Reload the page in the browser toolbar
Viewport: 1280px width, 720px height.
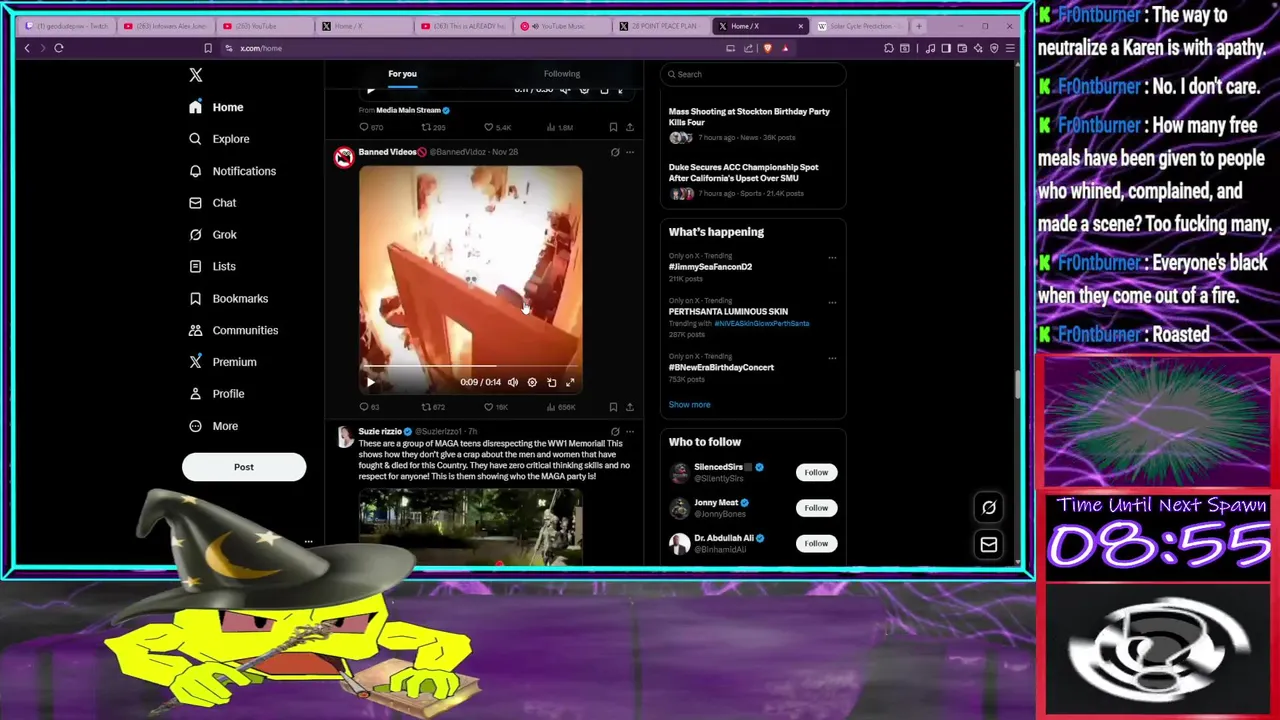pos(59,48)
